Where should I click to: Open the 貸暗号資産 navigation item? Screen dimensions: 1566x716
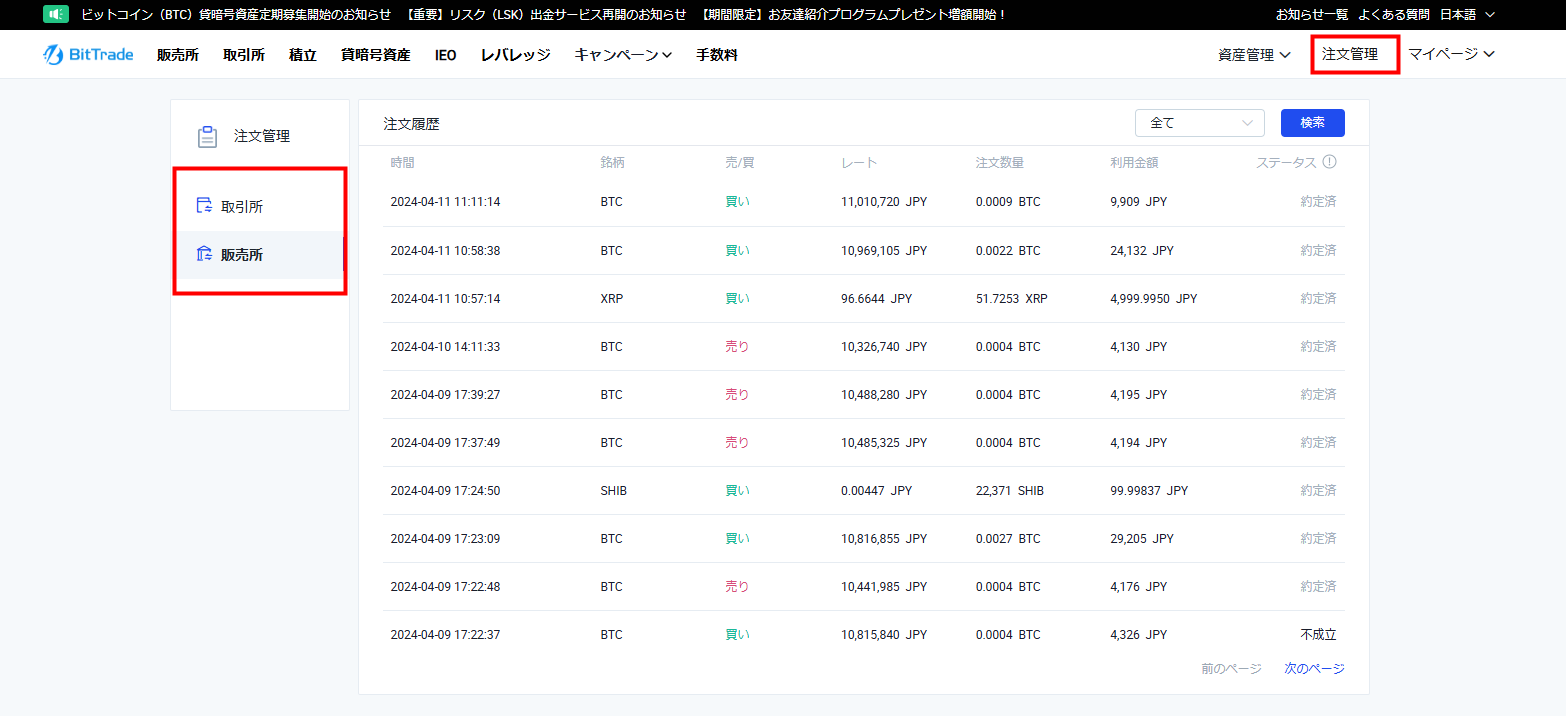point(375,55)
